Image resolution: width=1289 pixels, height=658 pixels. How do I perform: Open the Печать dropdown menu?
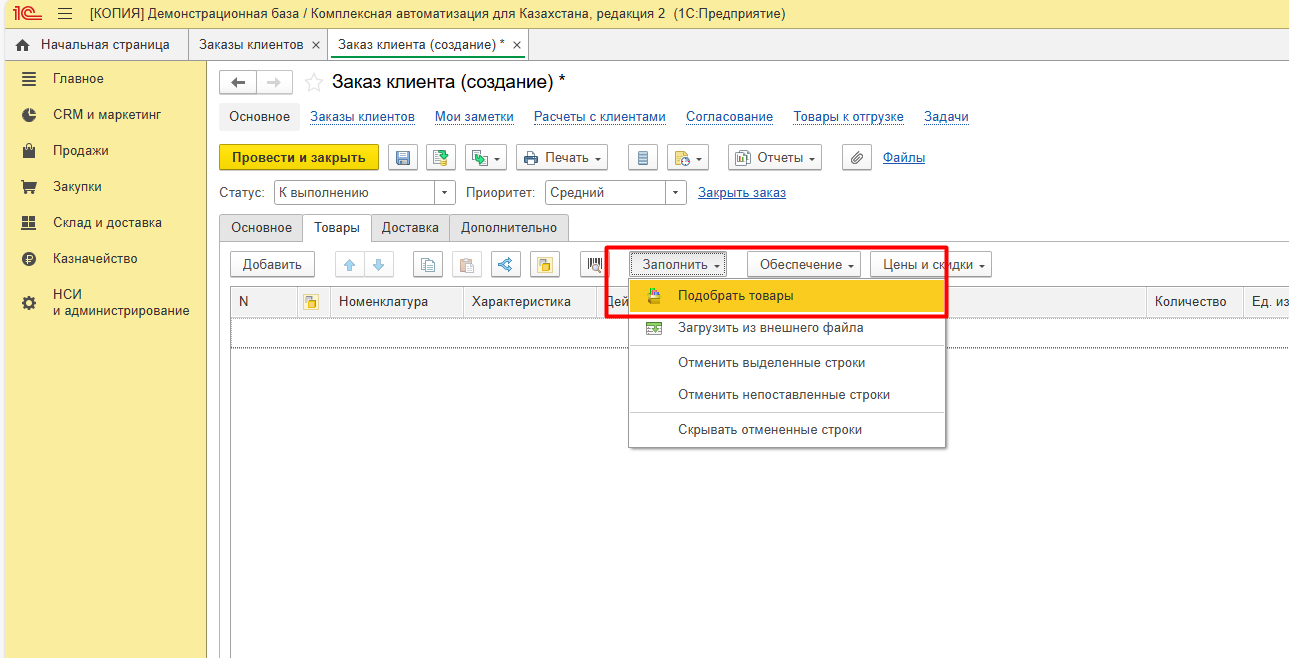562,158
